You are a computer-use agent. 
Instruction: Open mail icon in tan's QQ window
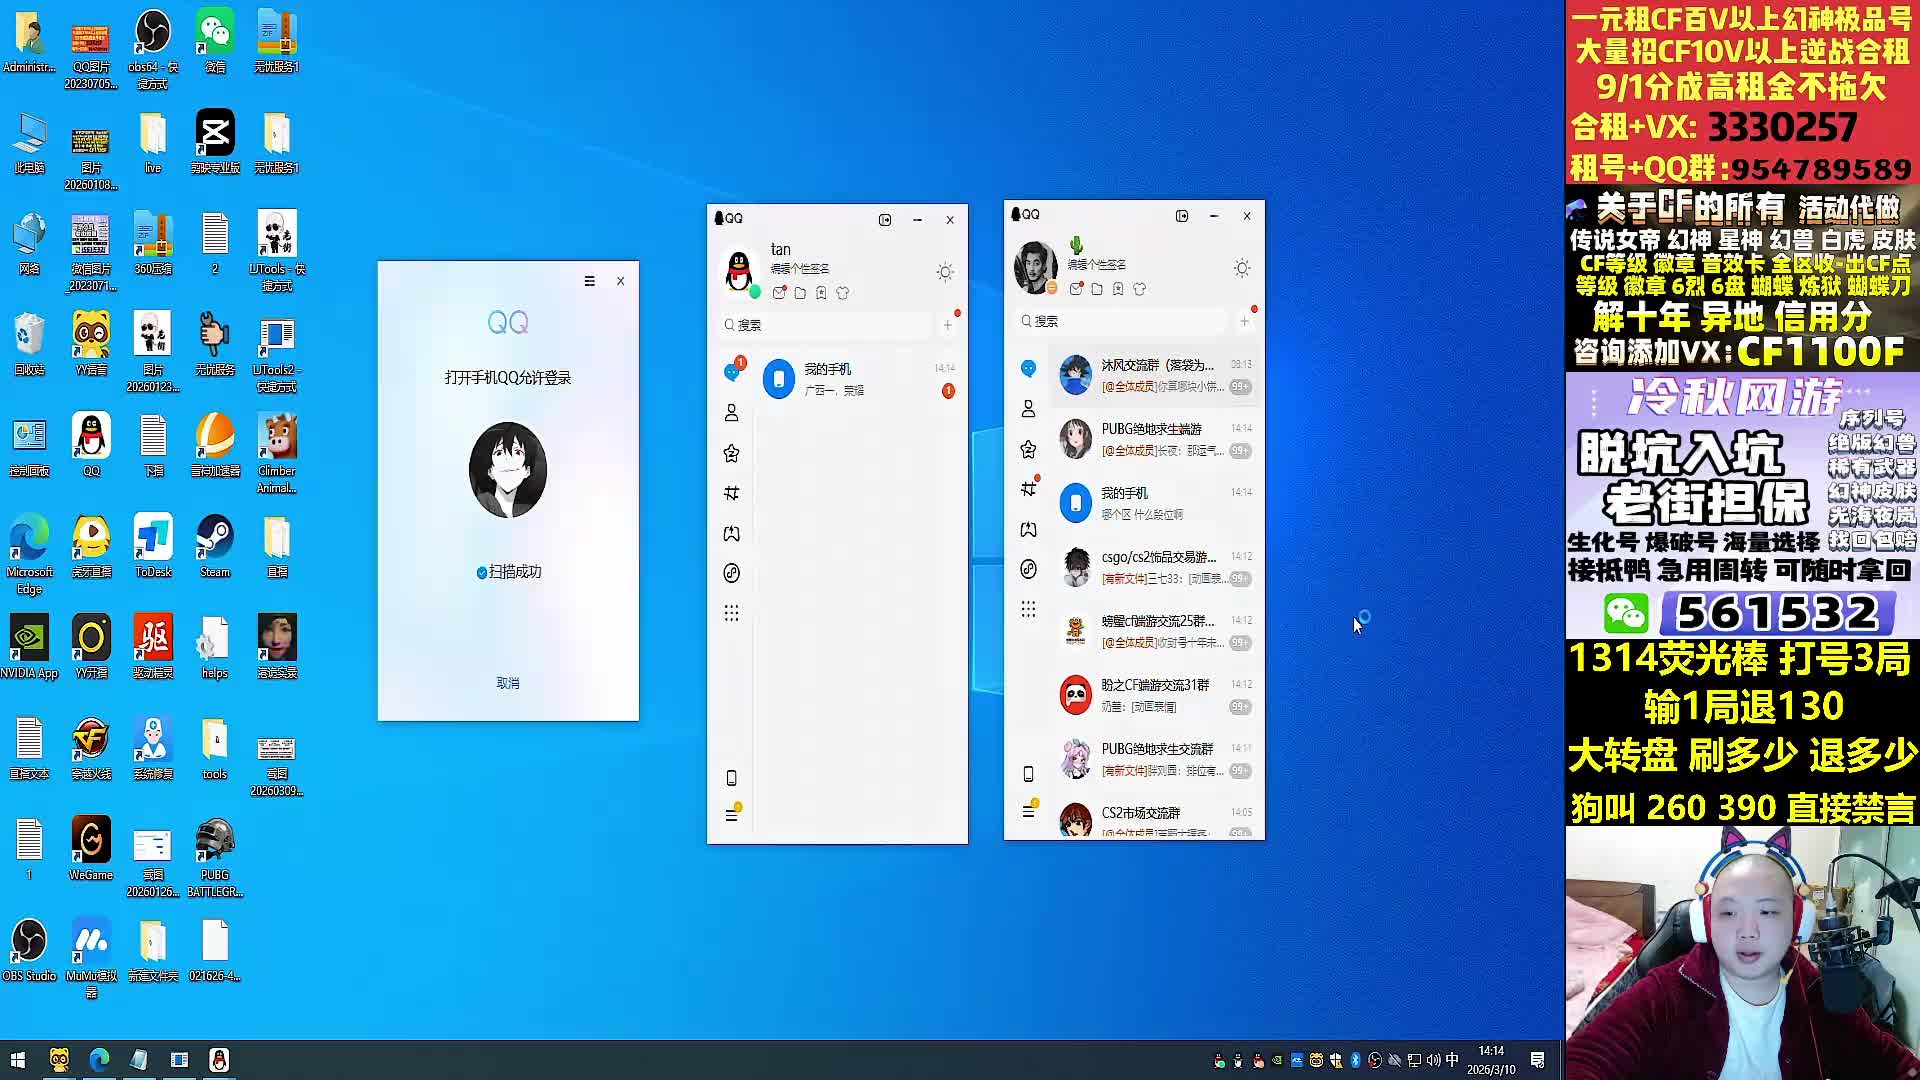[x=779, y=293]
